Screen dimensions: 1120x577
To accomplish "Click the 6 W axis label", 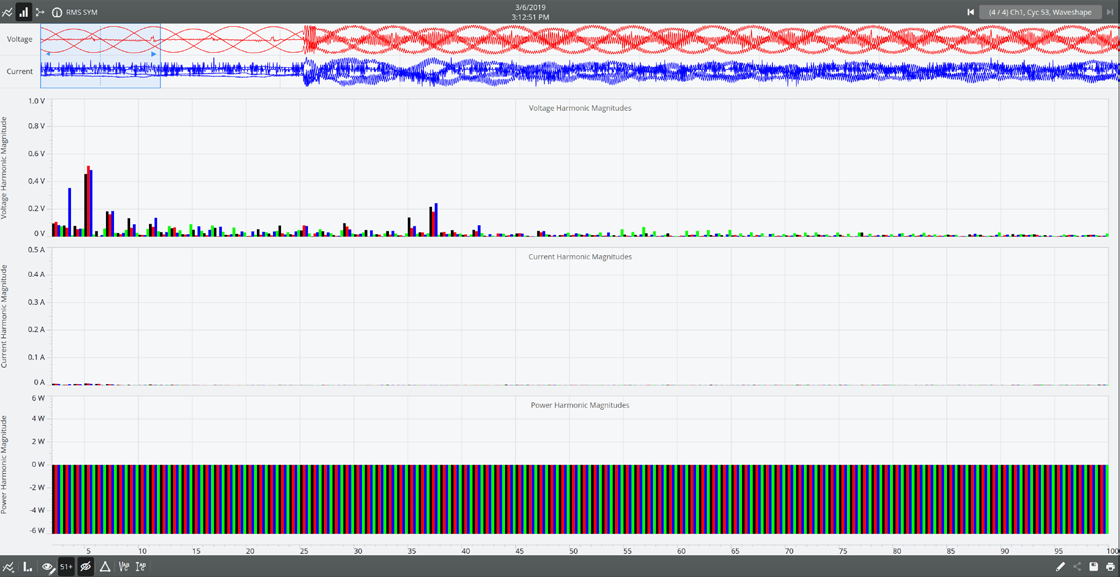I will coord(39,398).
